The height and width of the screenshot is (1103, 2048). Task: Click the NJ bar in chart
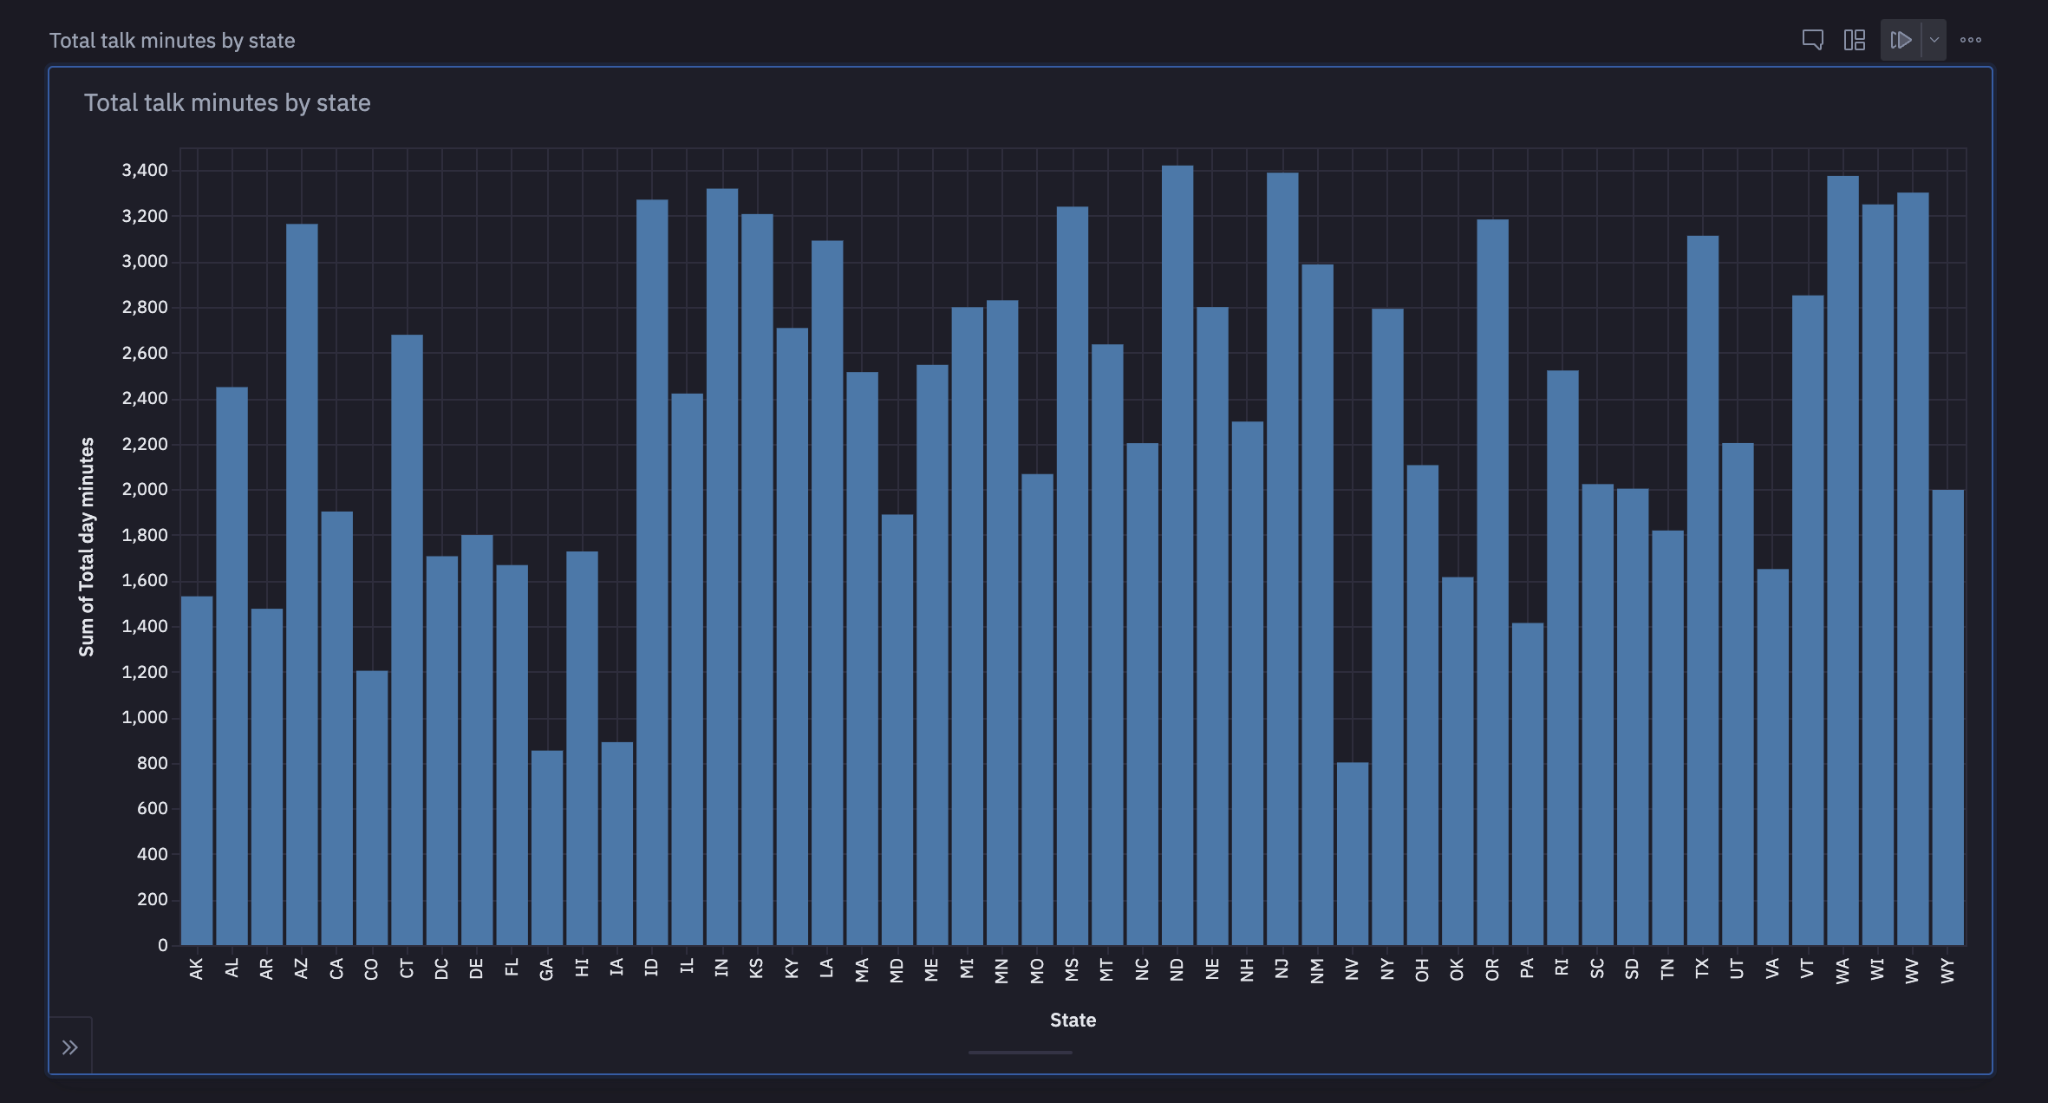coord(1282,559)
